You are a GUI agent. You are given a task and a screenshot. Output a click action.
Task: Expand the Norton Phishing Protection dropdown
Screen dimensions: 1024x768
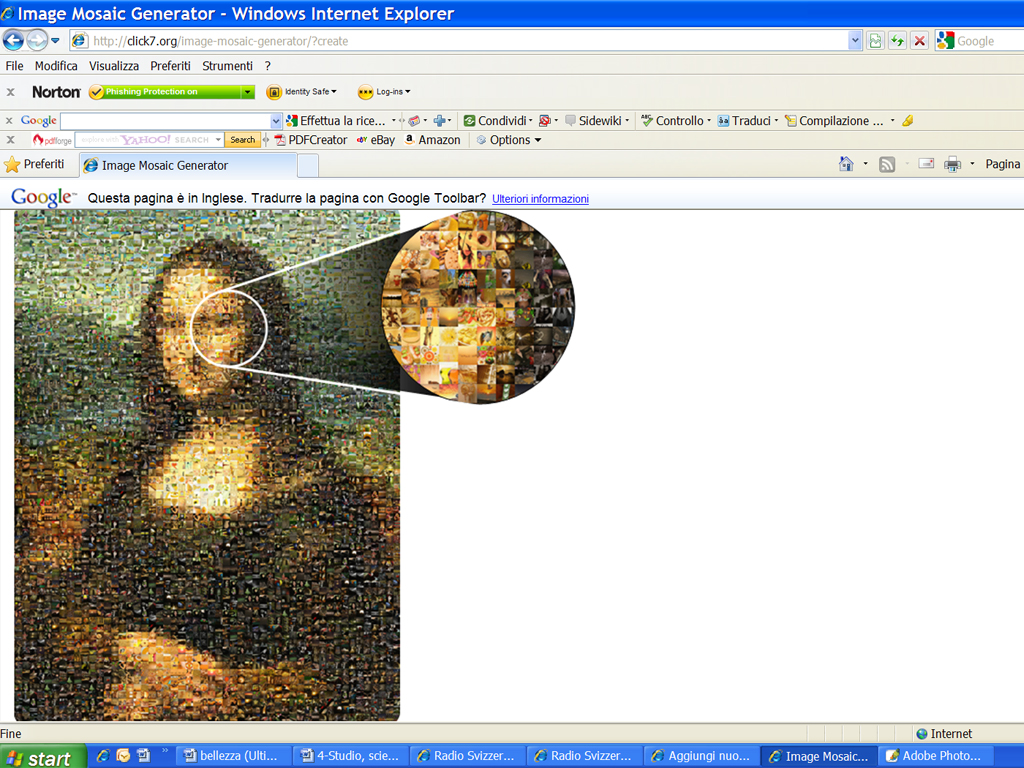tap(248, 92)
